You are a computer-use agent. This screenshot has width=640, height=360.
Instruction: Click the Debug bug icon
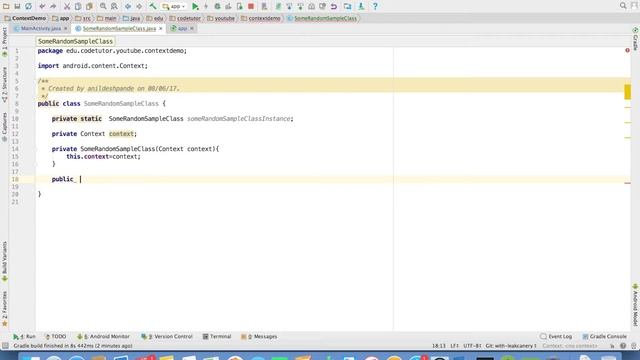(x=217, y=6)
